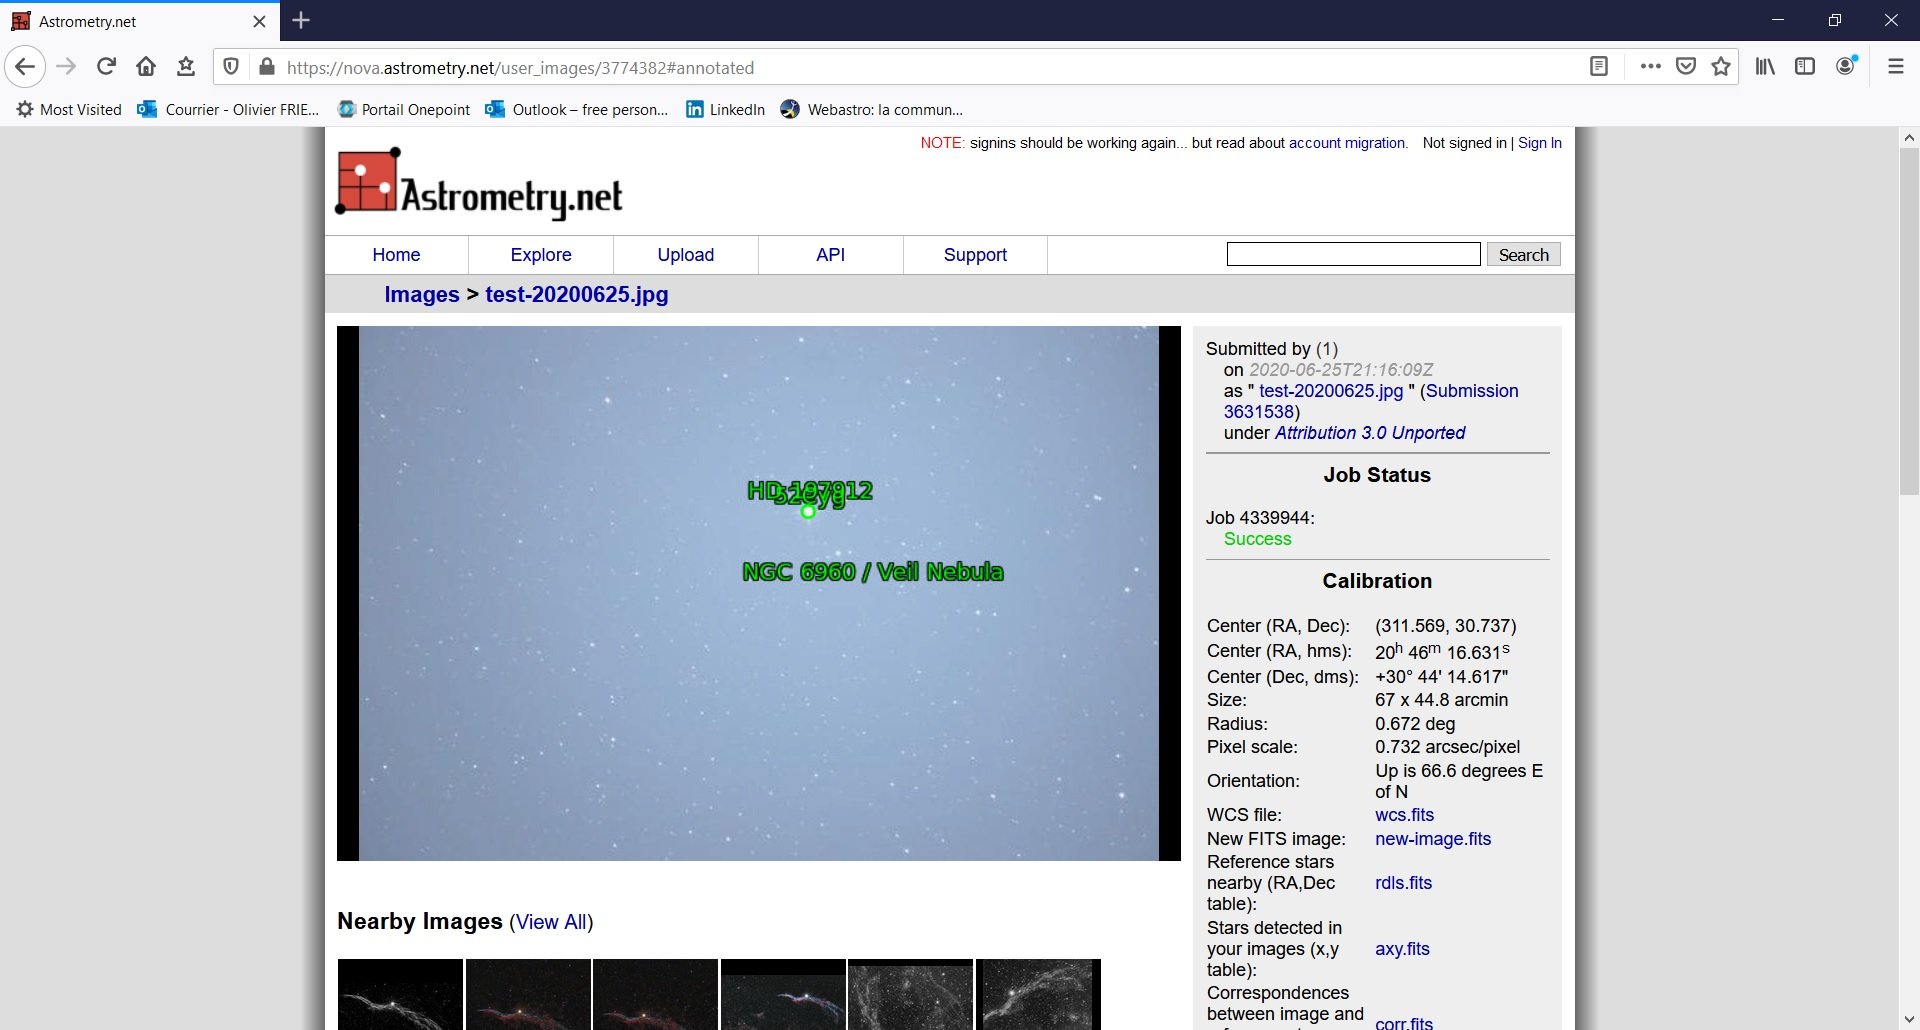
Task: Open the fourth nearby image thumbnail
Action: [783, 994]
